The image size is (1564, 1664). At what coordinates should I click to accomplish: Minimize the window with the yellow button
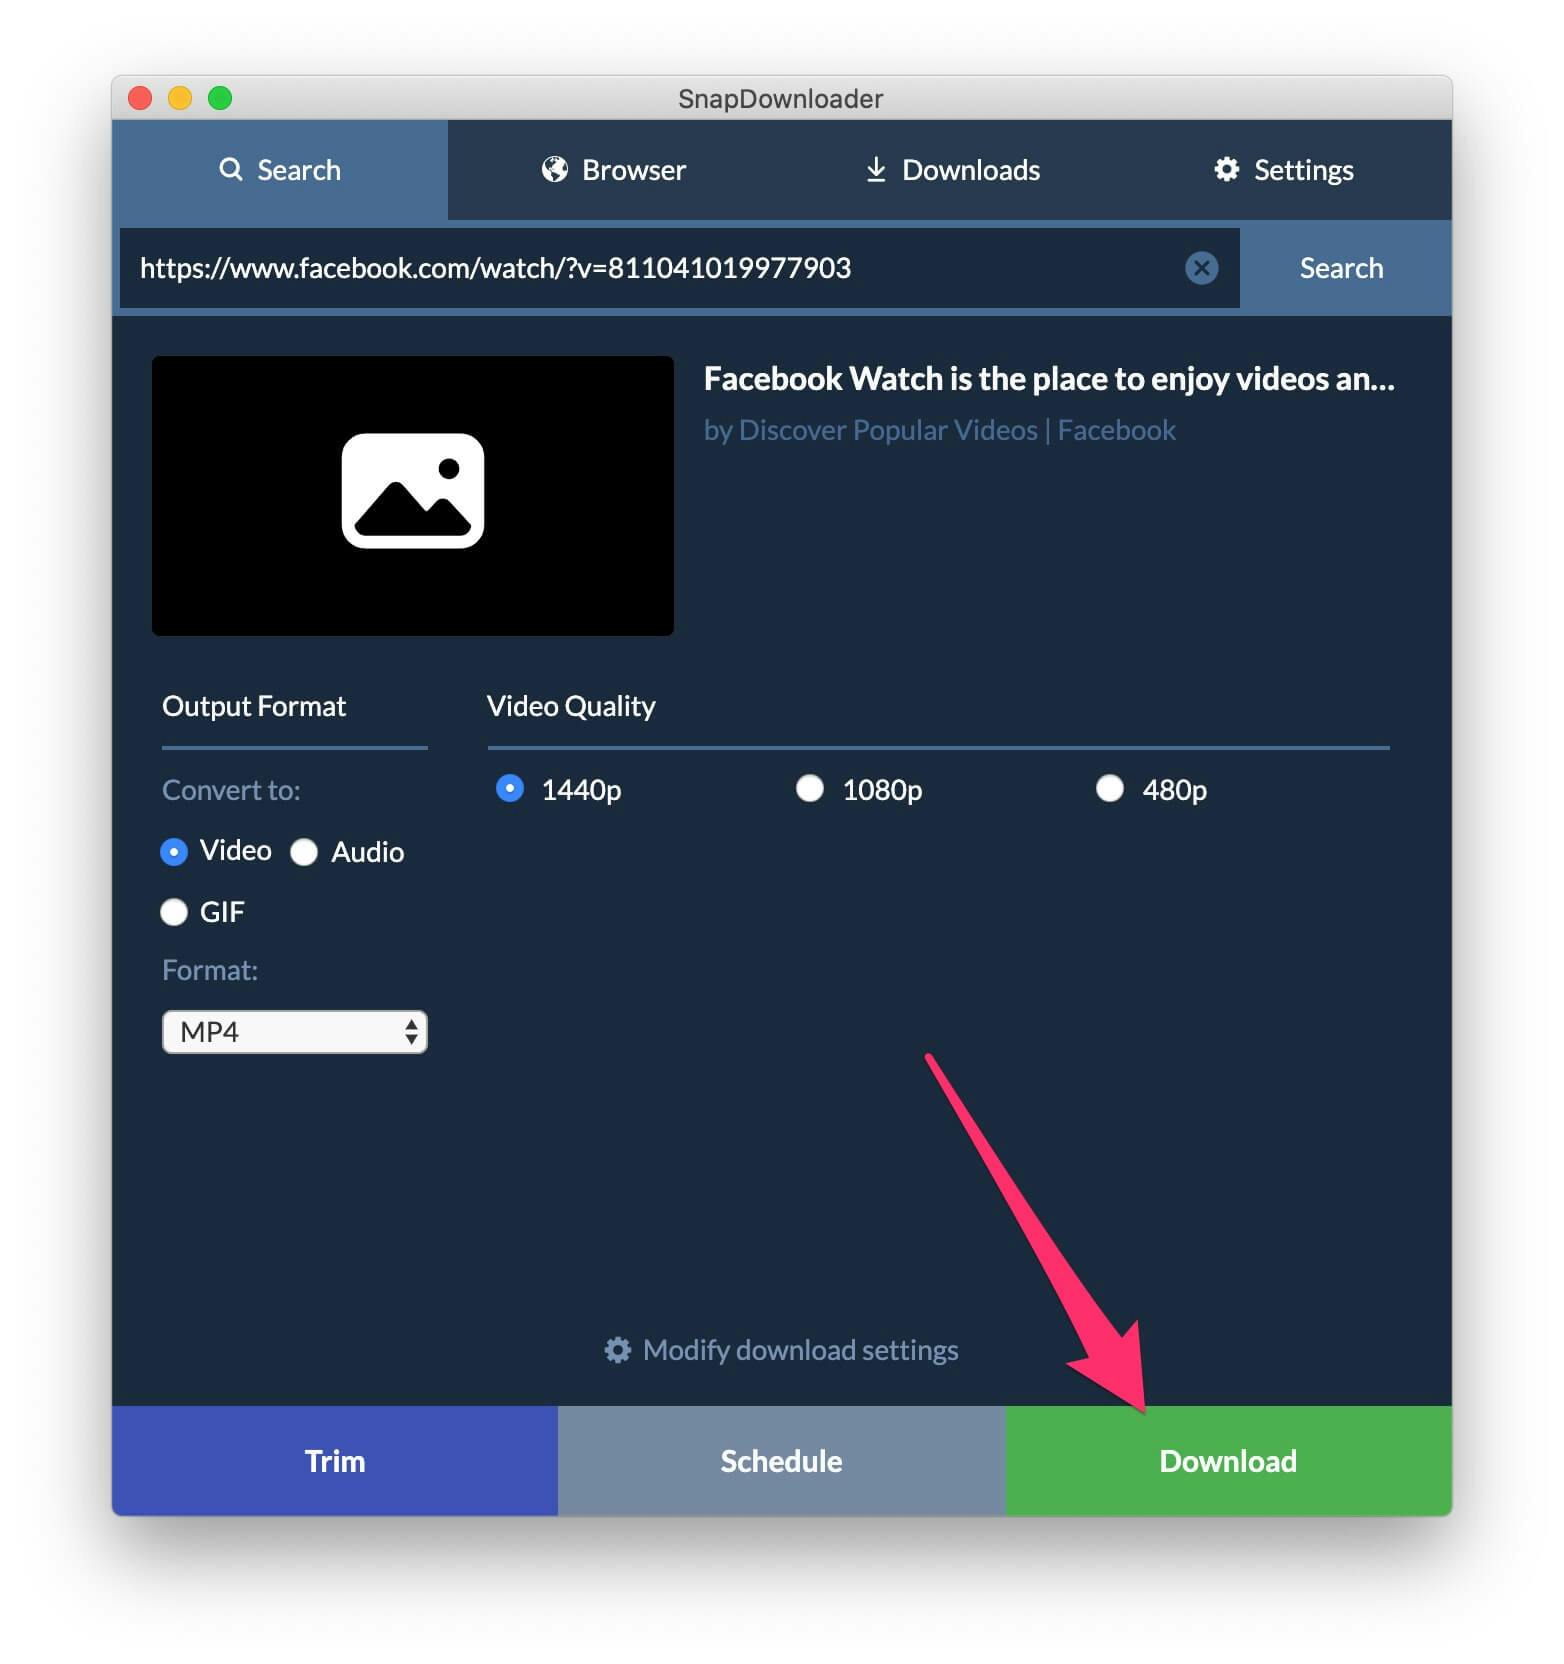(180, 98)
